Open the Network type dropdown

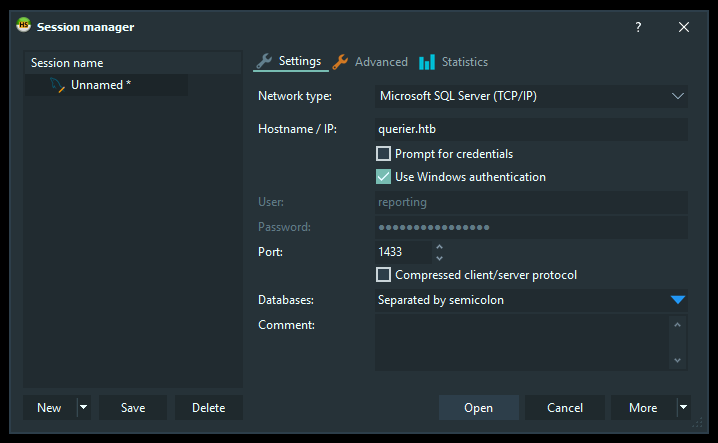pos(677,96)
